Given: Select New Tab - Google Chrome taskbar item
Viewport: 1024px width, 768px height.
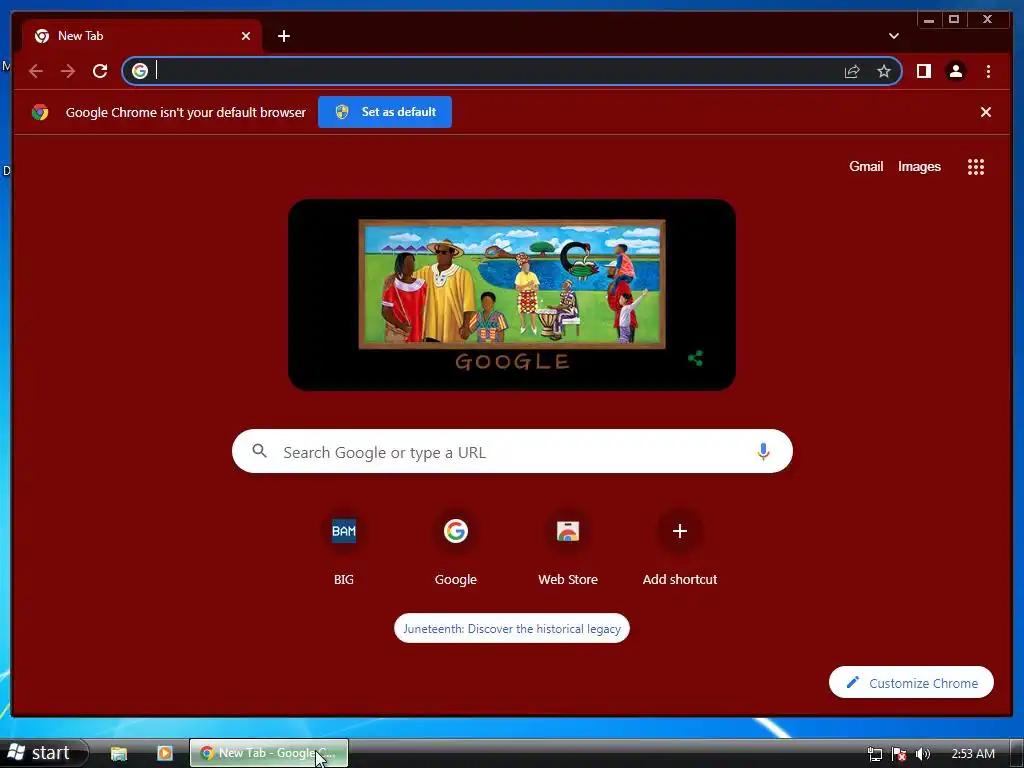Looking at the screenshot, I should (x=269, y=753).
